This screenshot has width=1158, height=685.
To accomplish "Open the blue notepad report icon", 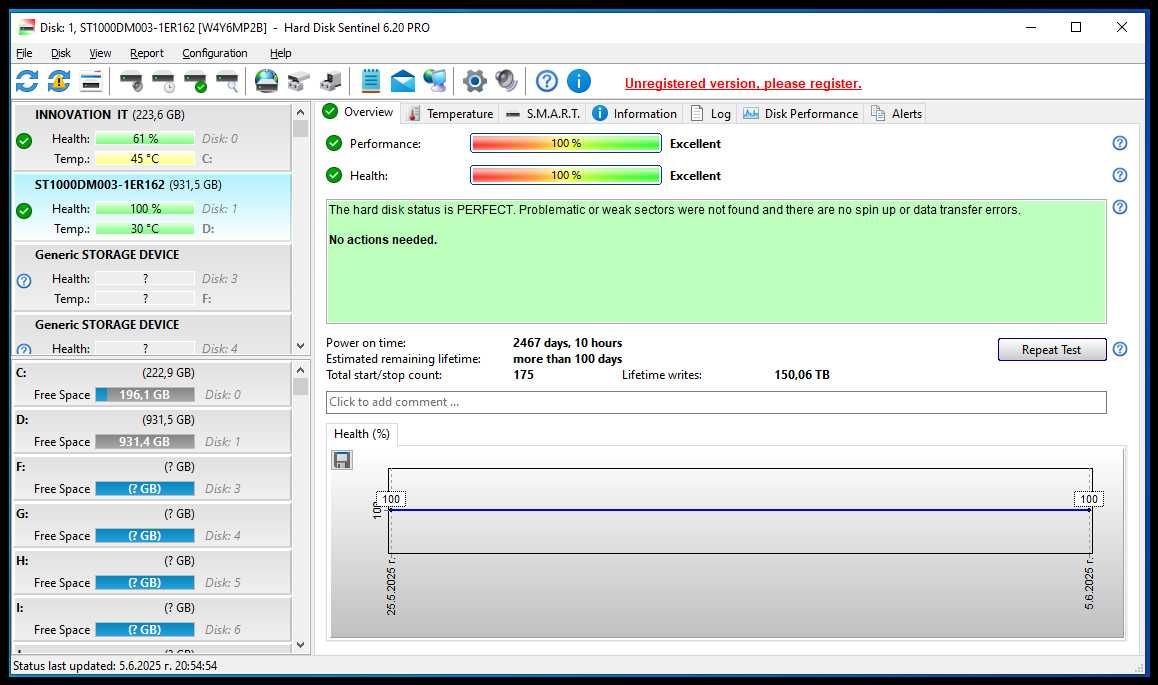I will pos(371,81).
